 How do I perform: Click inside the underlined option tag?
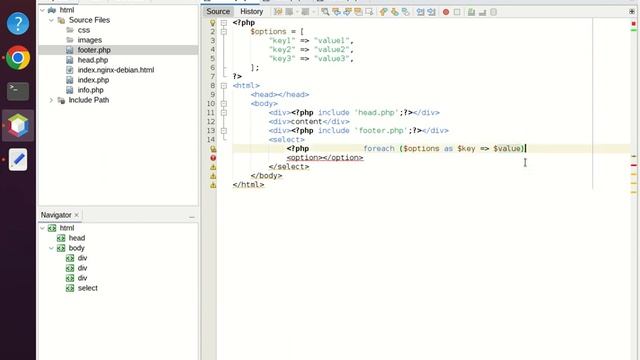324,158
